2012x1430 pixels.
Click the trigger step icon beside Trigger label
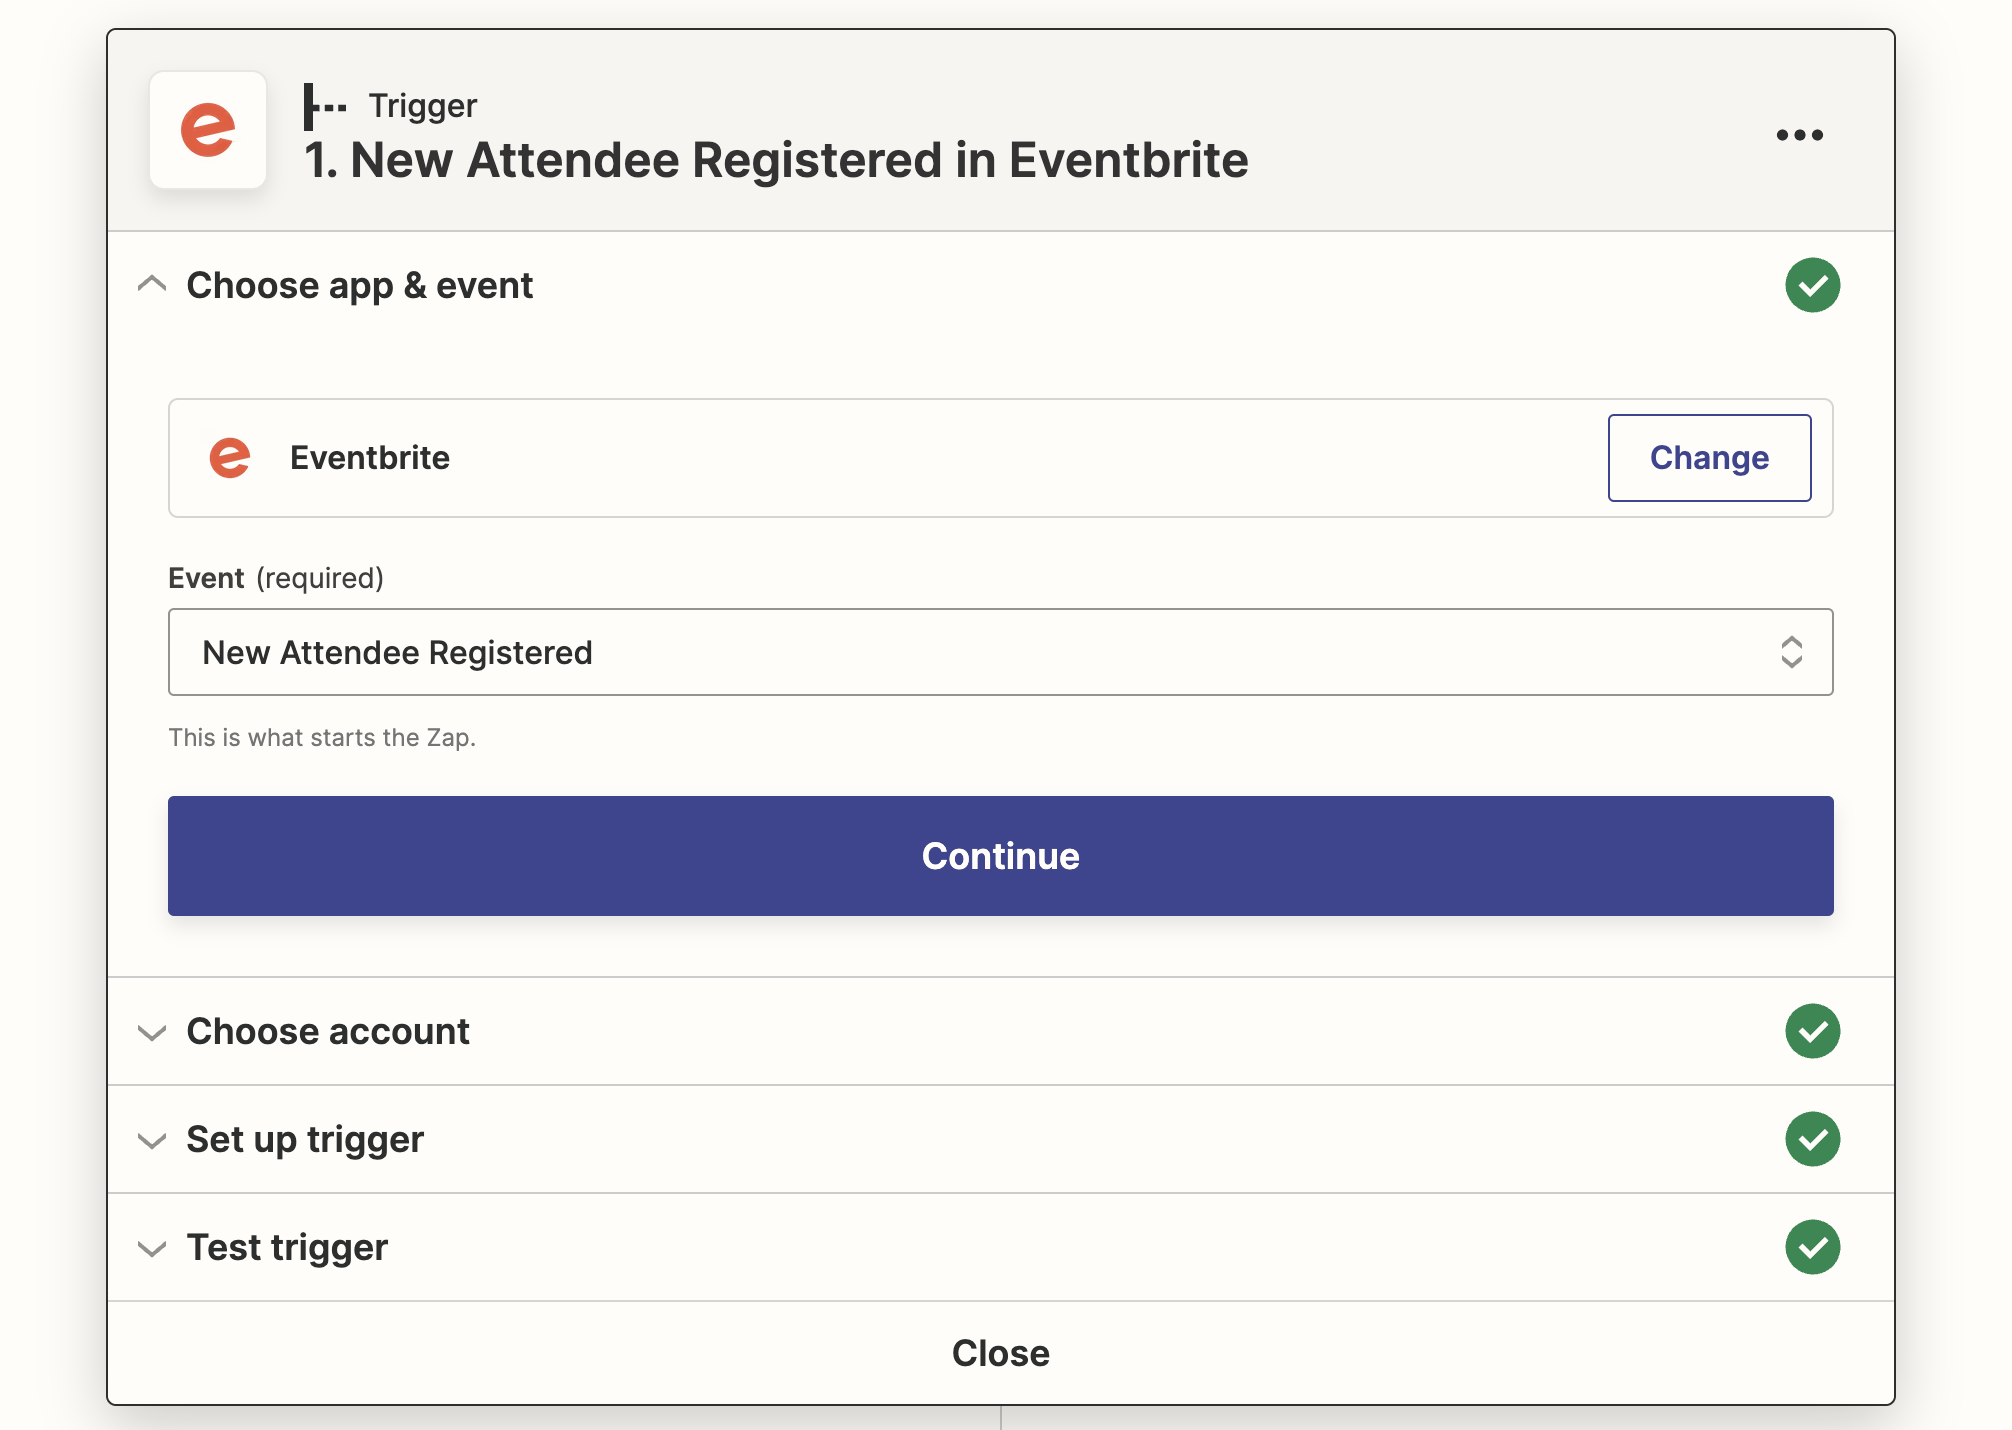tap(324, 105)
